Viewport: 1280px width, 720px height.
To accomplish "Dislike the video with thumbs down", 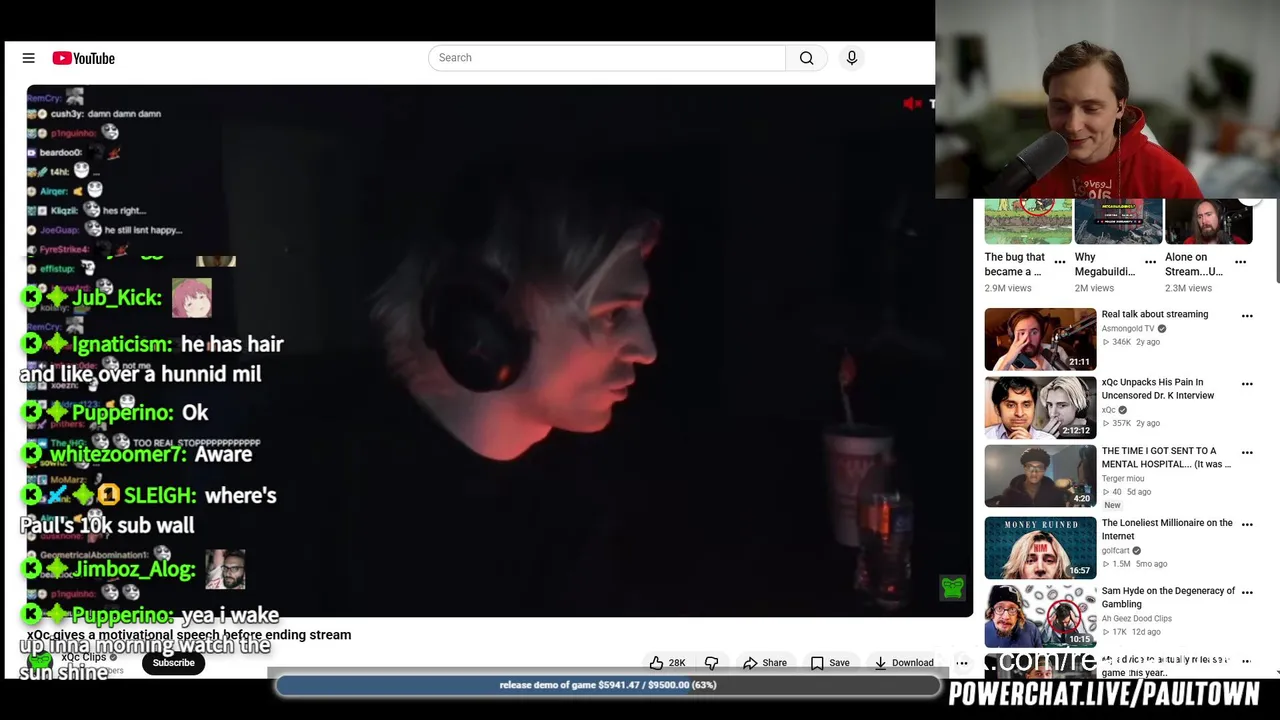I will [x=712, y=663].
